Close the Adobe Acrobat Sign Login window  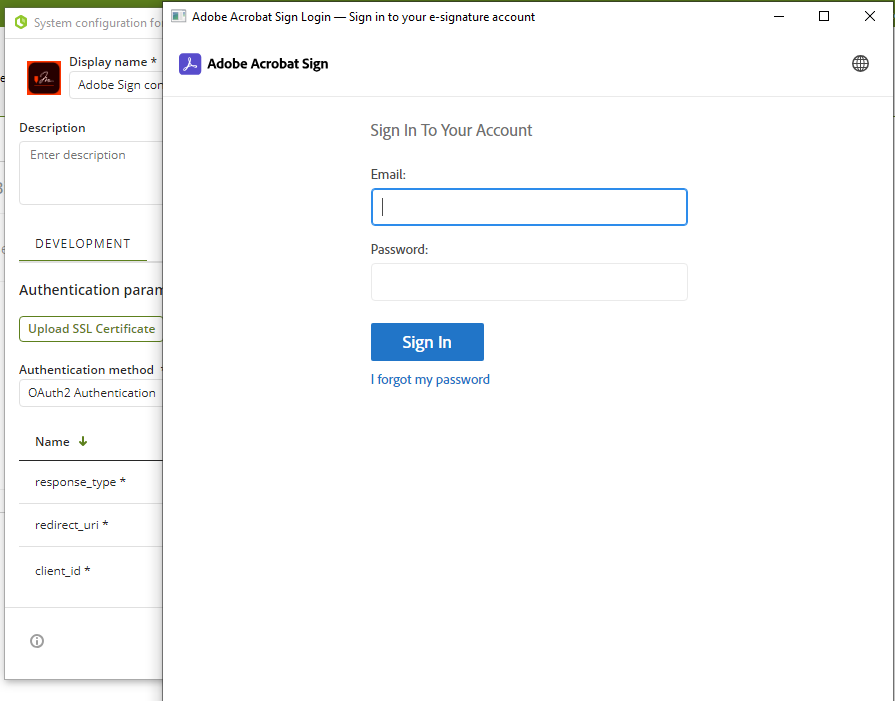tap(869, 17)
